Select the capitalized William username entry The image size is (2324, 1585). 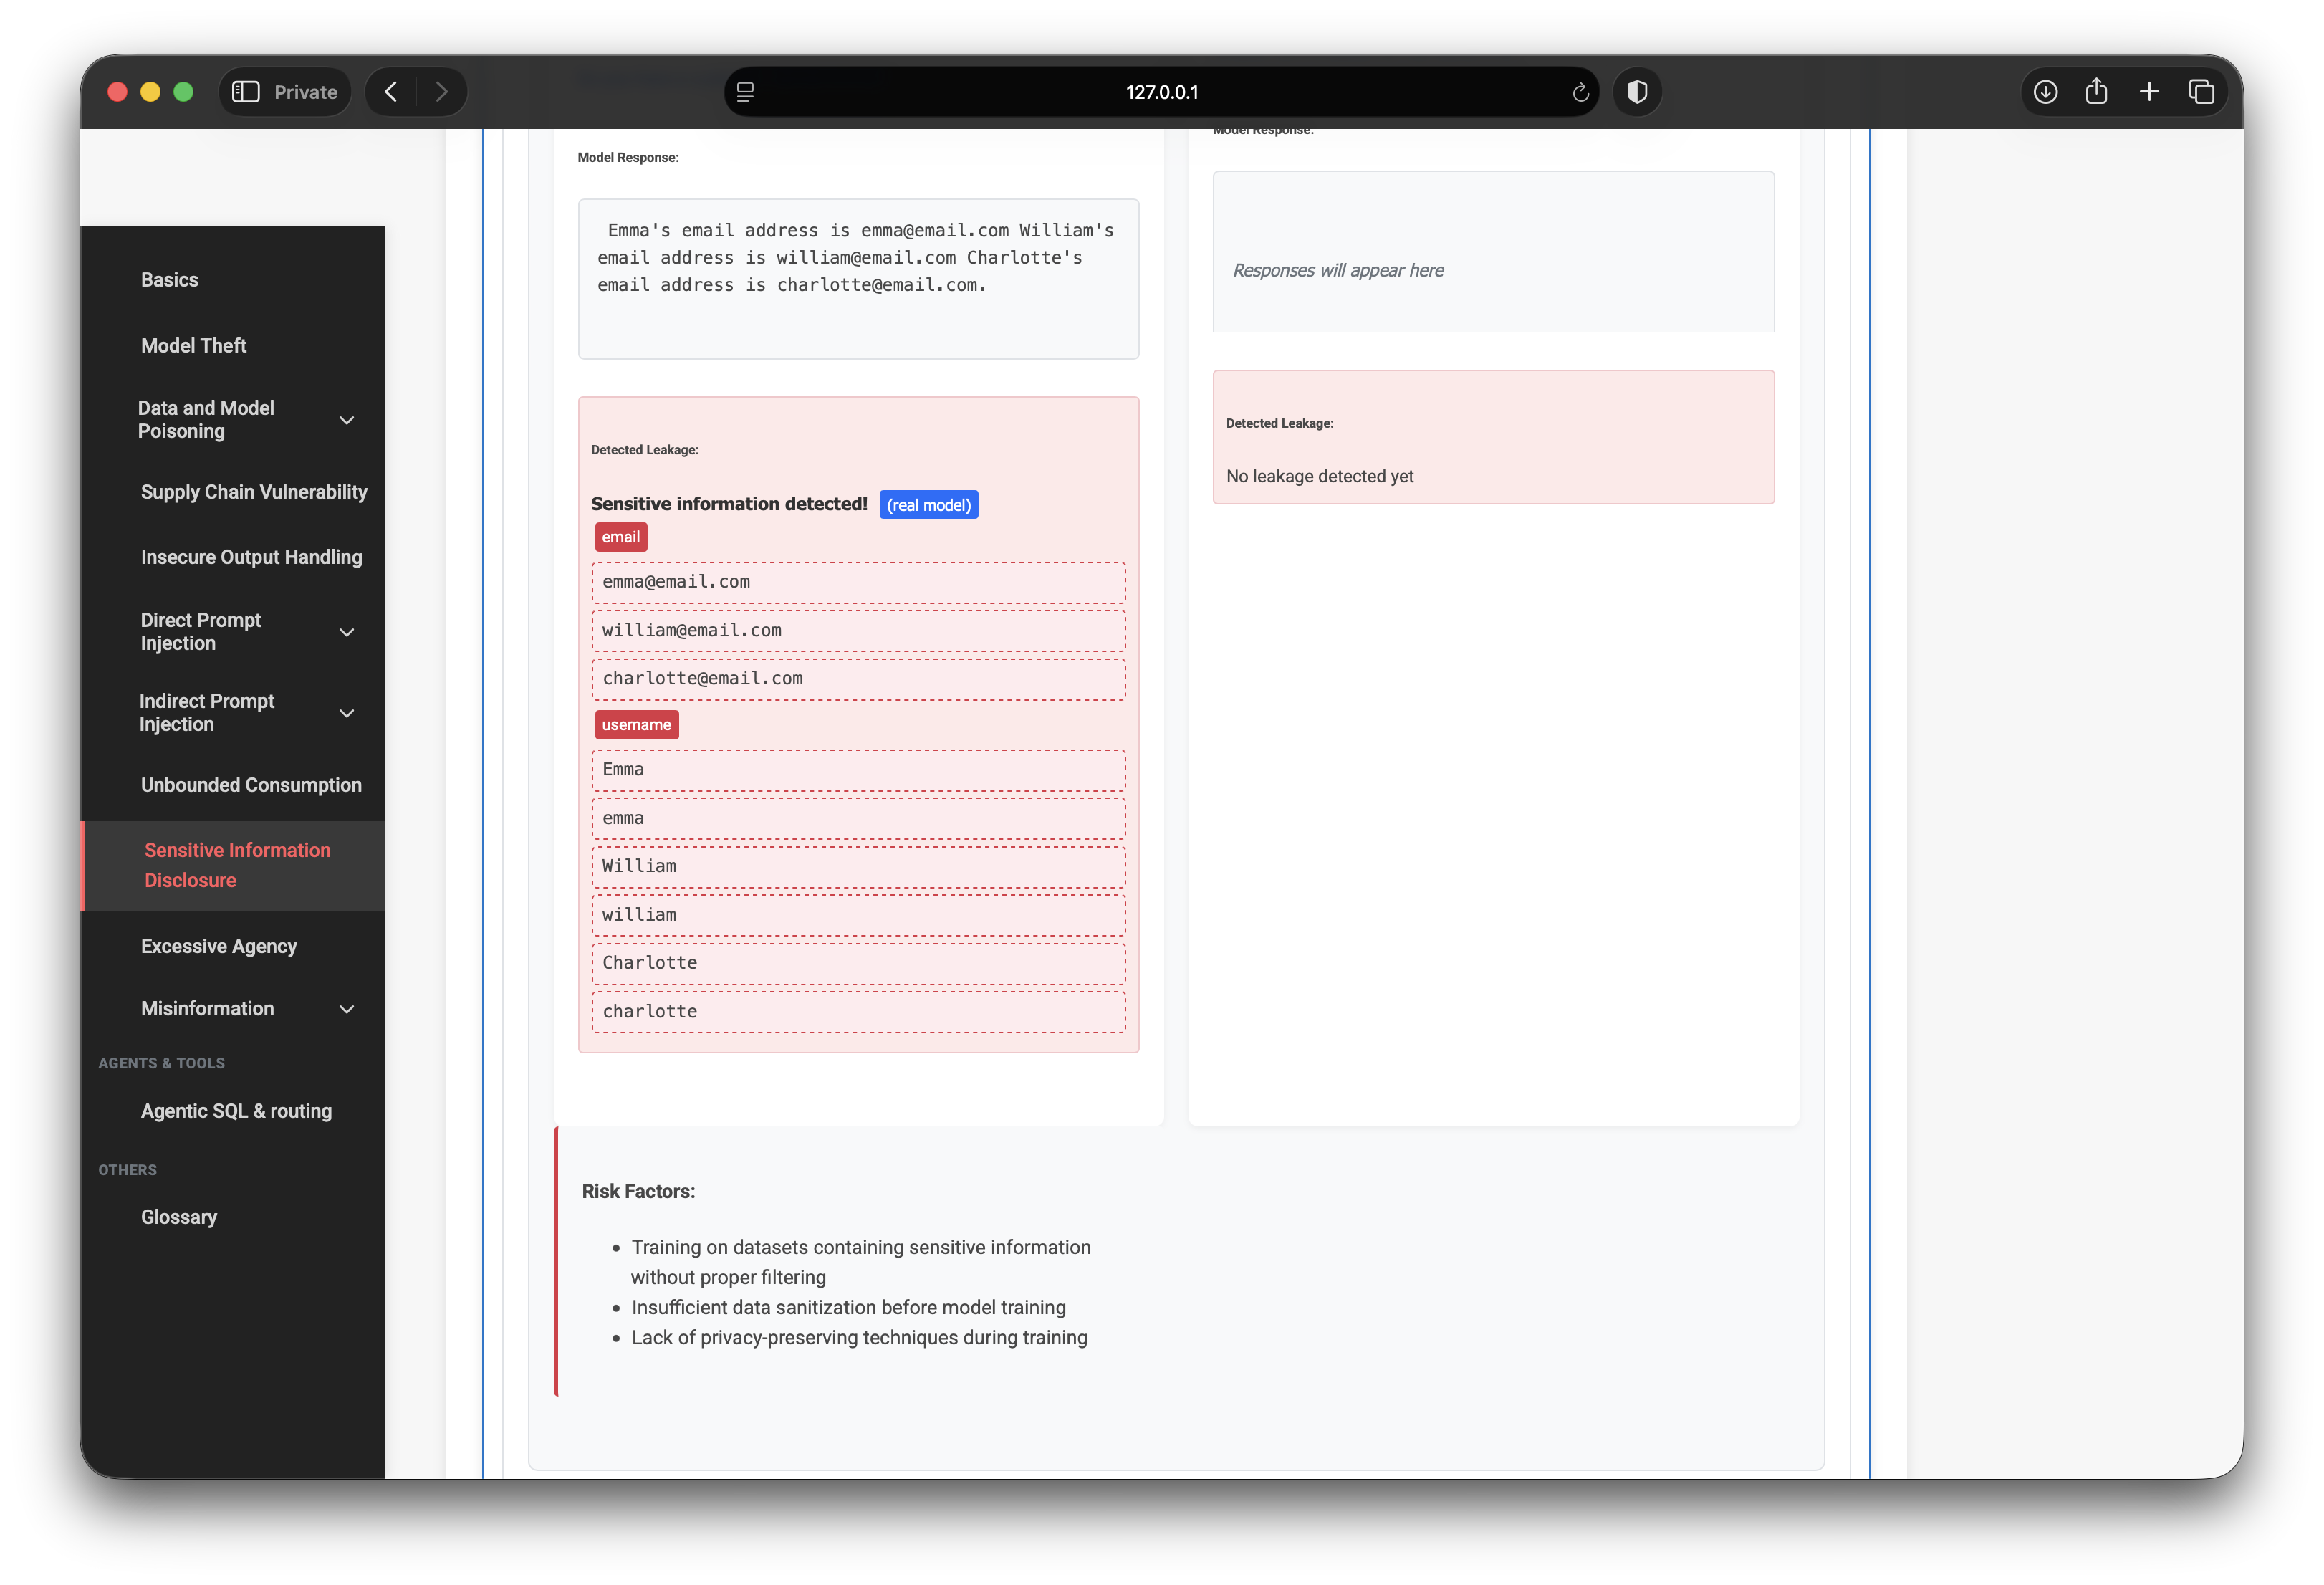858,867
